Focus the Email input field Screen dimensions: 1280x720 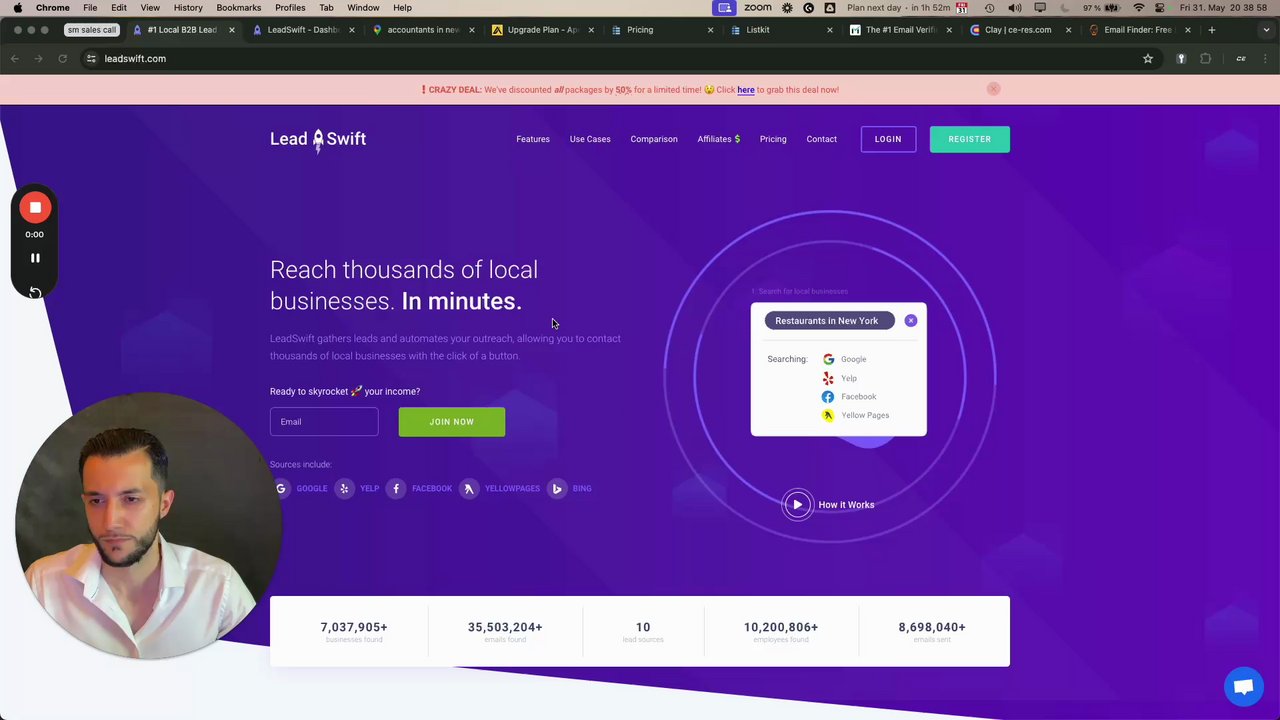[x=324, y=422]
